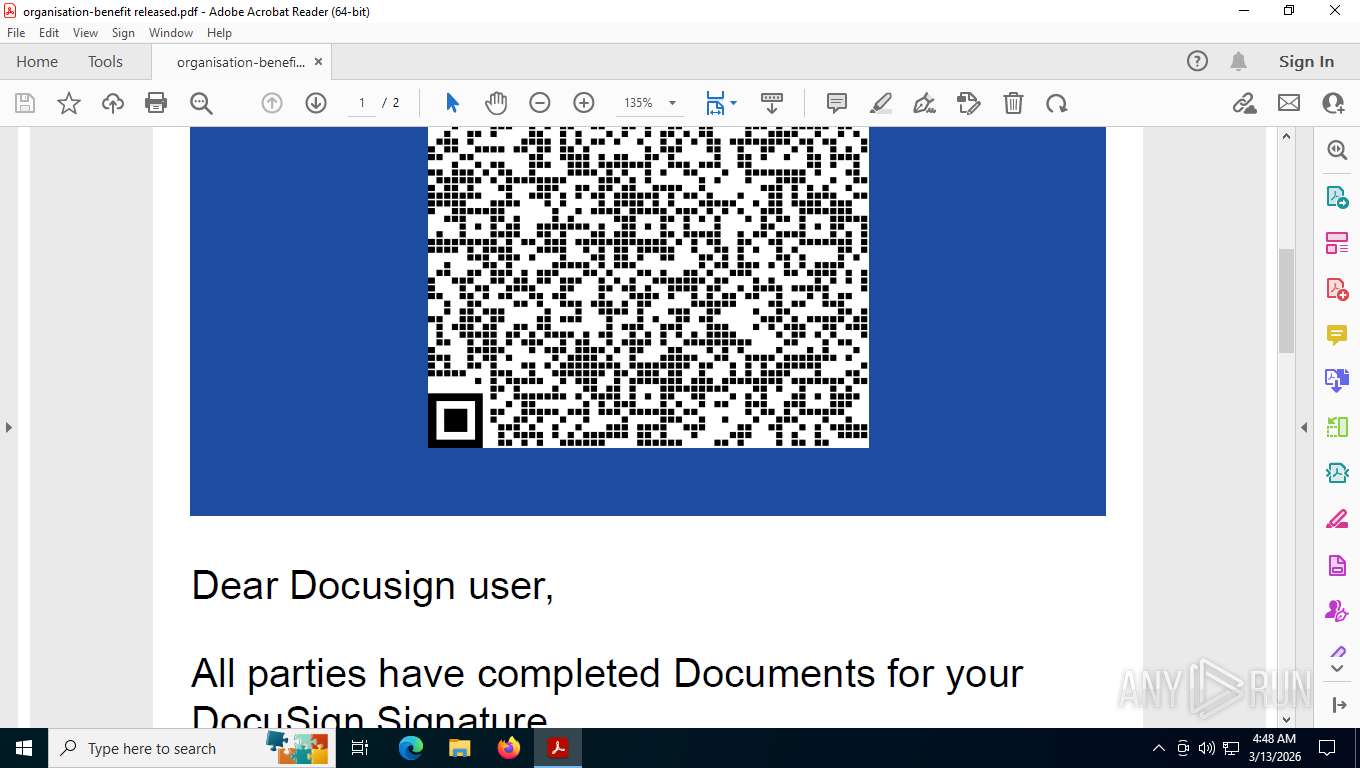Click the page number input field
The image size is (1360, 768).
(362, 103)
